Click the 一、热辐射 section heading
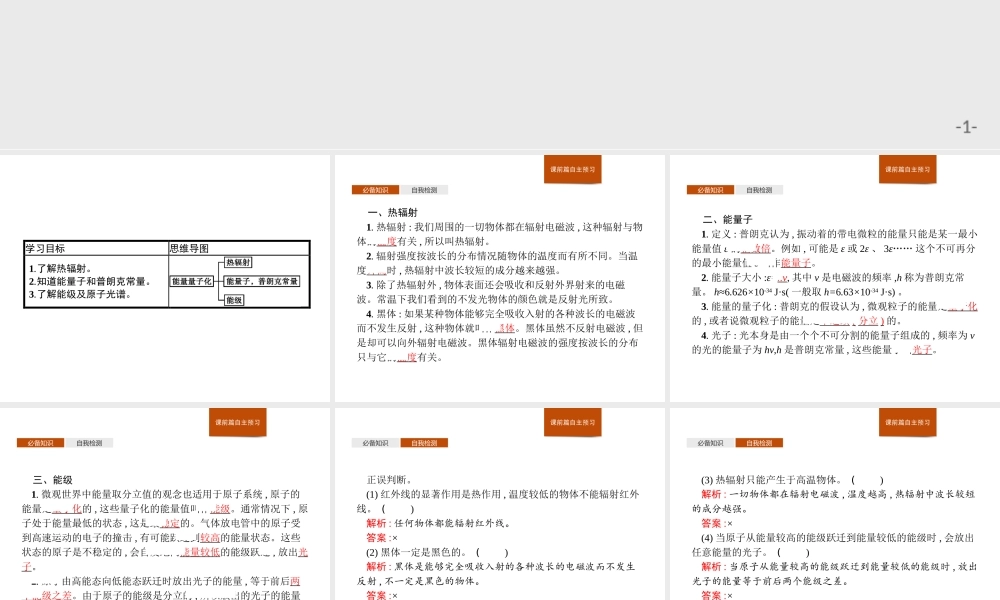Screen dimensions: 1000x600 coord(392,213)
